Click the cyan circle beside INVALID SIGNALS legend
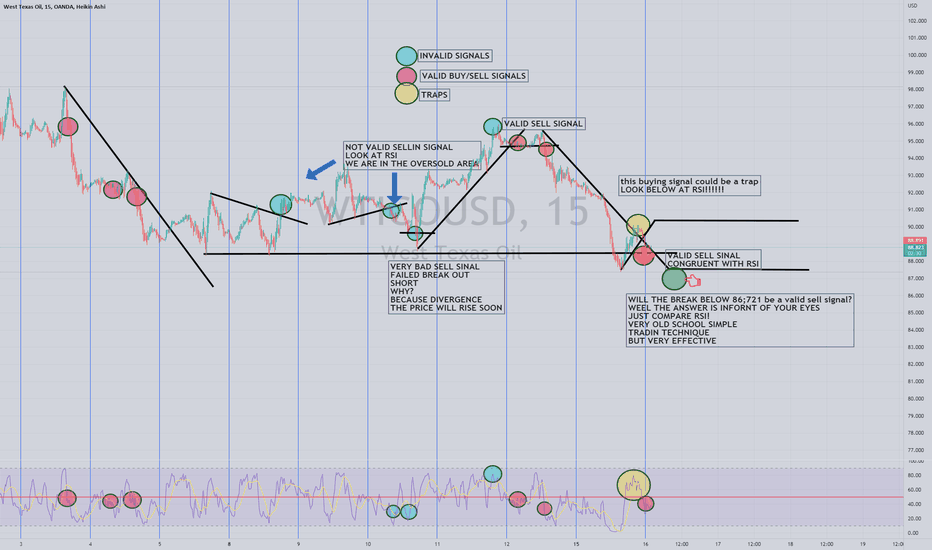The height and width of the screenshot is (550, 932). pos(407,56)
